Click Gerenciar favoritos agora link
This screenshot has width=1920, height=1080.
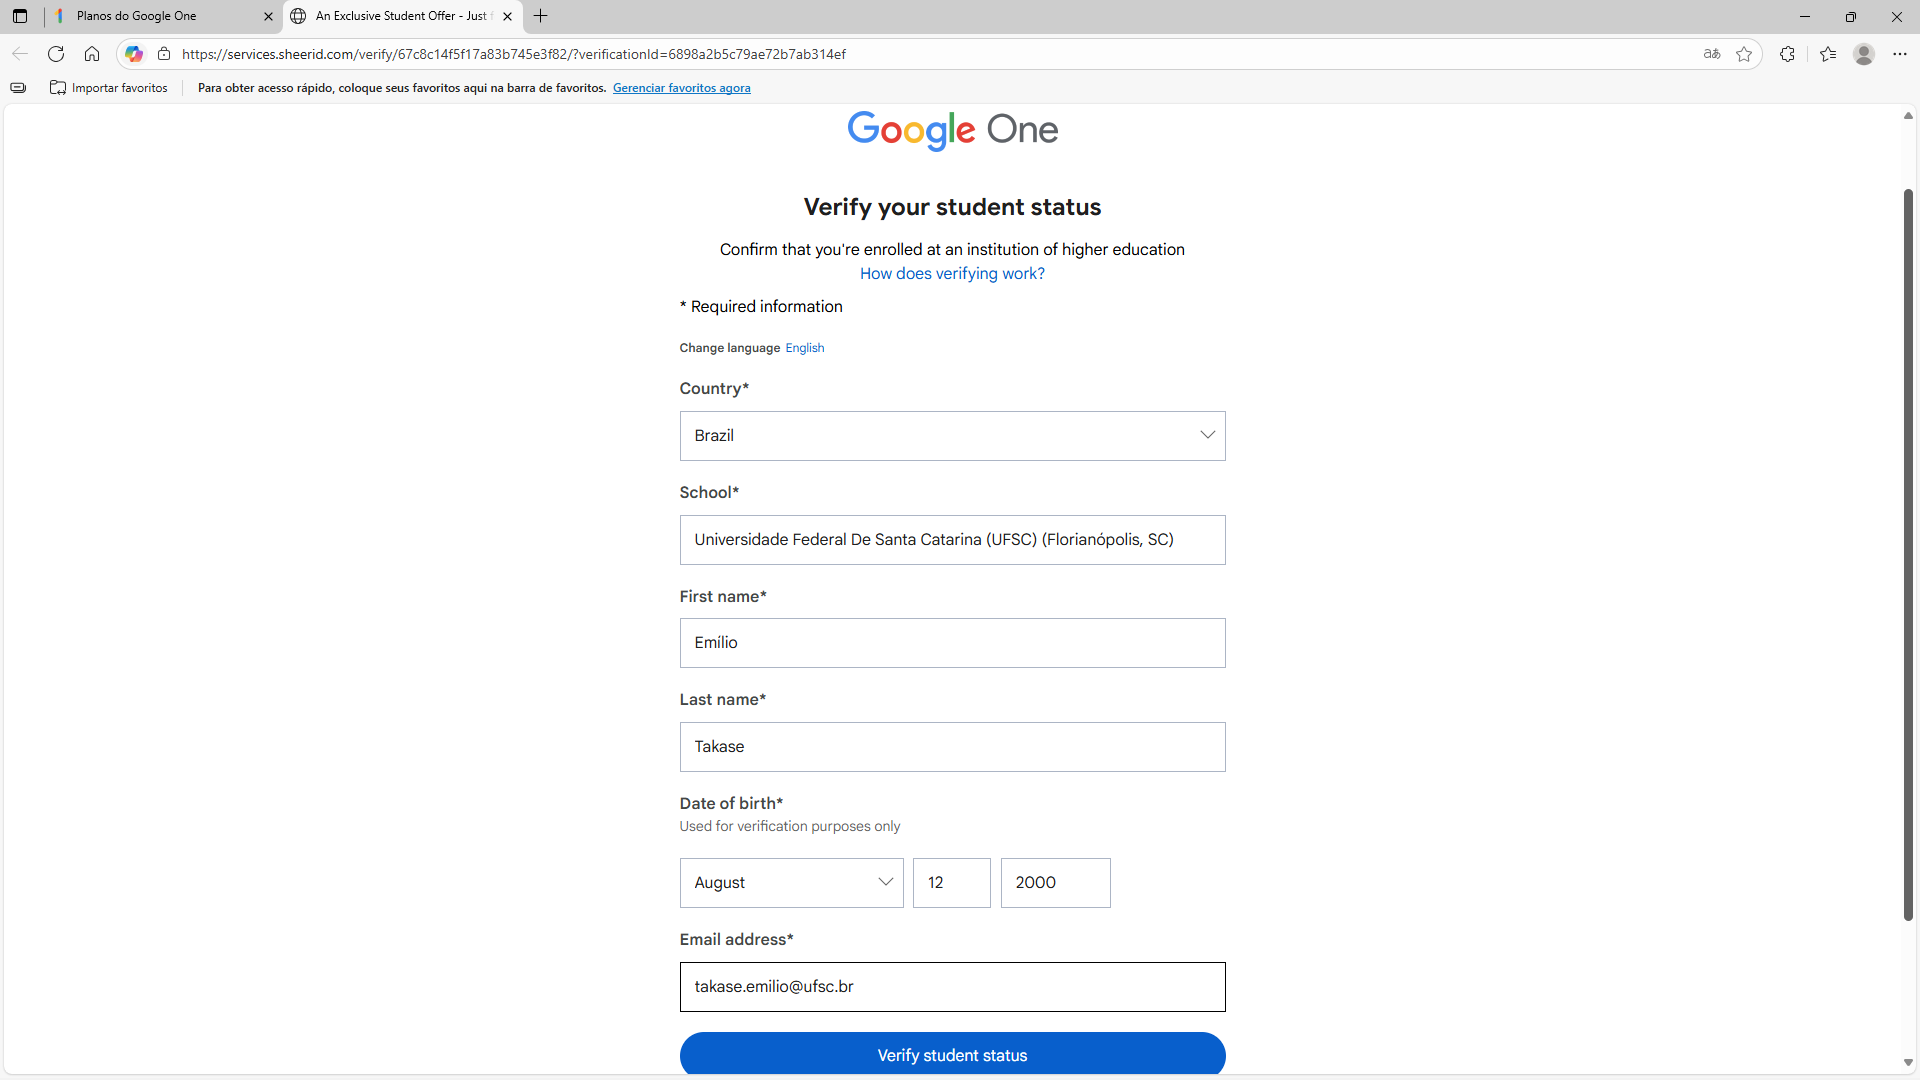[x=681, y=88]
